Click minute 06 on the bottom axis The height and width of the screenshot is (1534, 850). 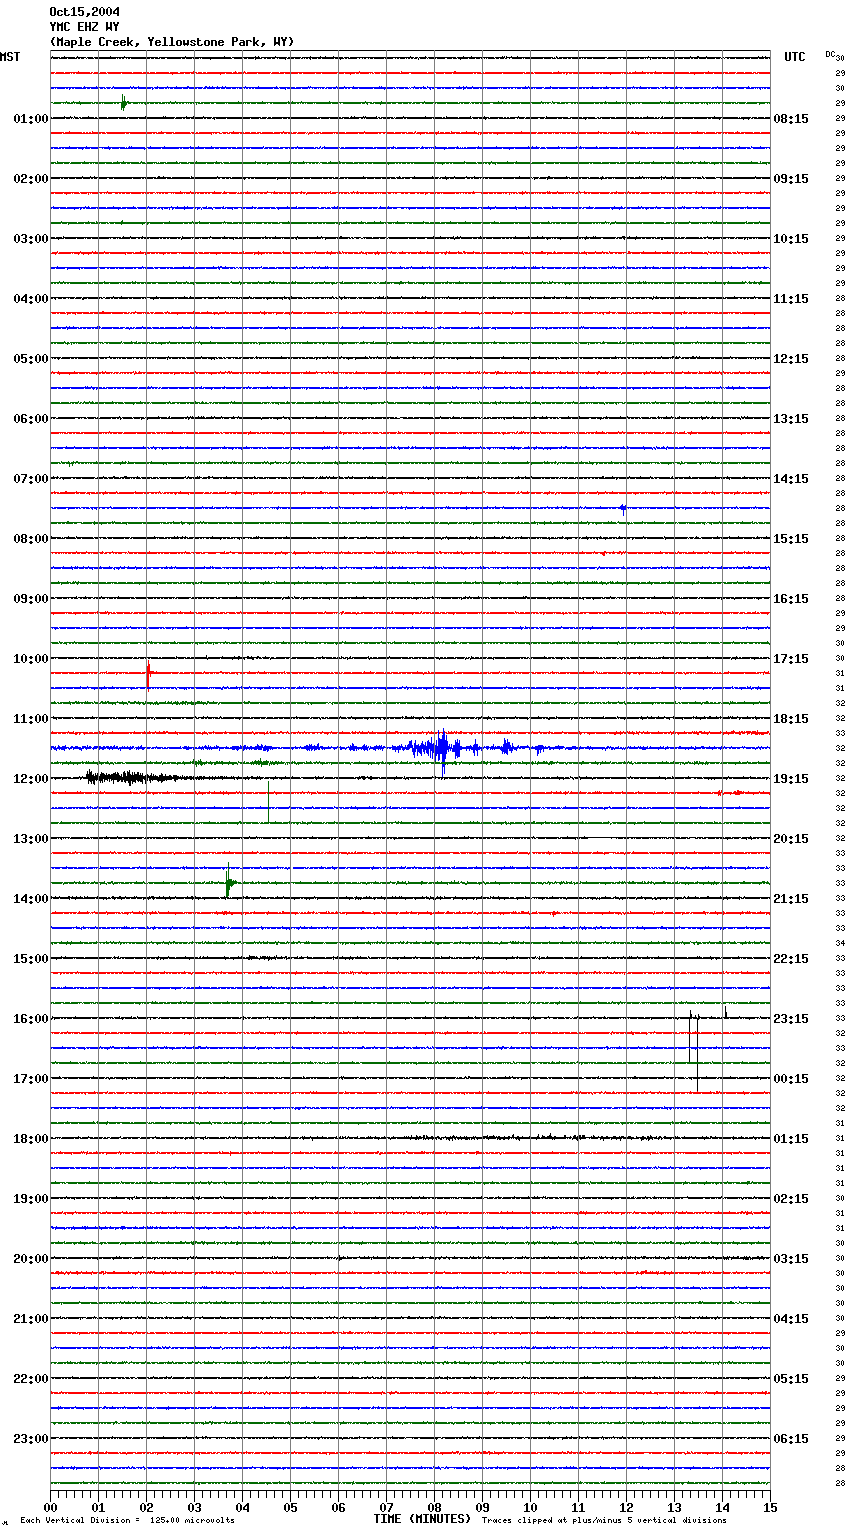(x=338, y=1507)
